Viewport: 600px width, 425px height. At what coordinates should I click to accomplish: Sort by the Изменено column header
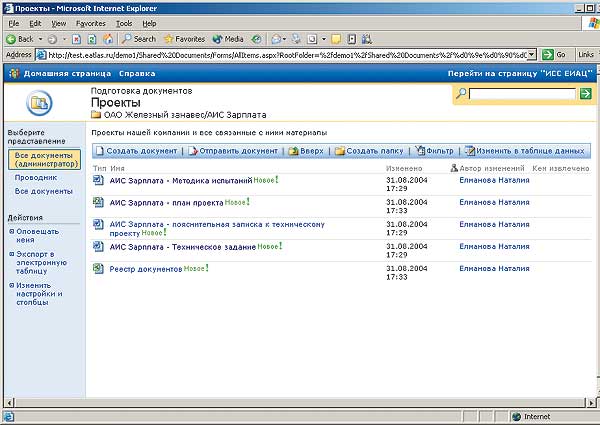tap(404, 168)
